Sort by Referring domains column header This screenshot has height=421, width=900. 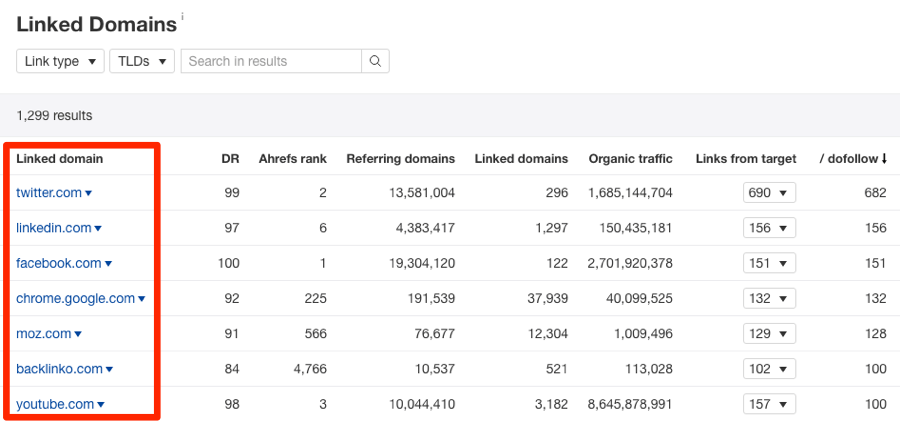tap(401, 159)
